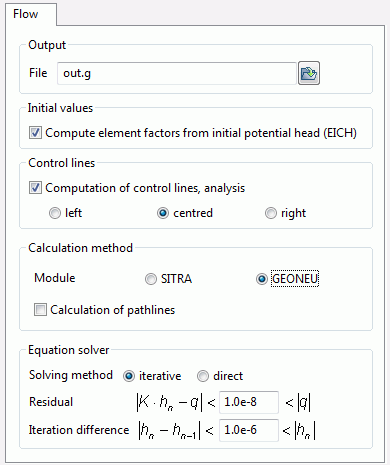
Task: Click the Solving method label
Action: coord(71,375)
